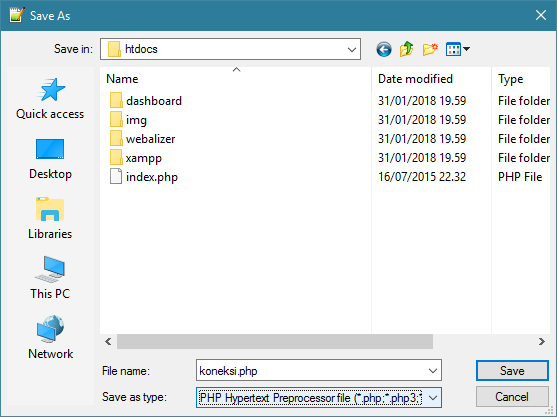Click the Save As notepad title icon
The image size is (557, 417).
pos(16,15)
